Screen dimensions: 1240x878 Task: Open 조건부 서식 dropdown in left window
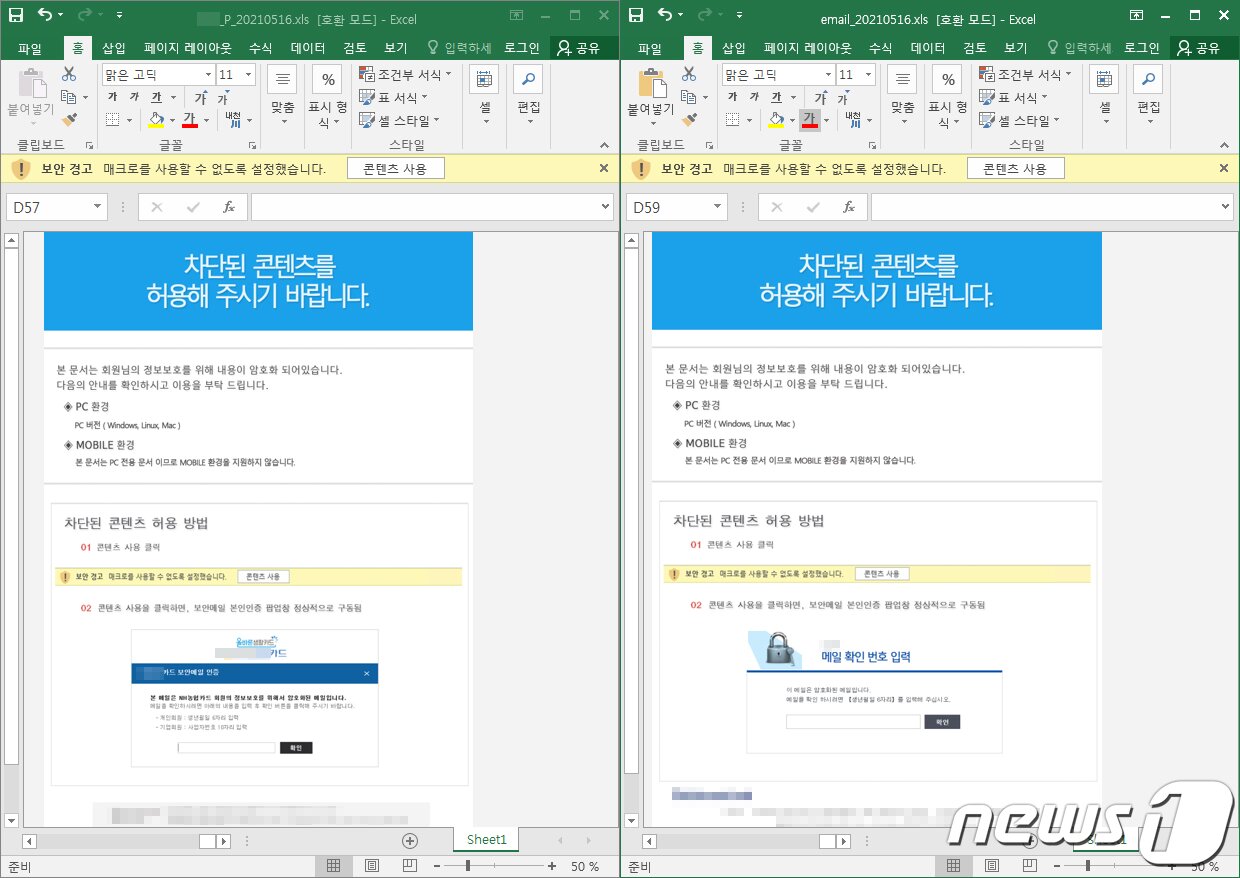(x=405, y=75)
